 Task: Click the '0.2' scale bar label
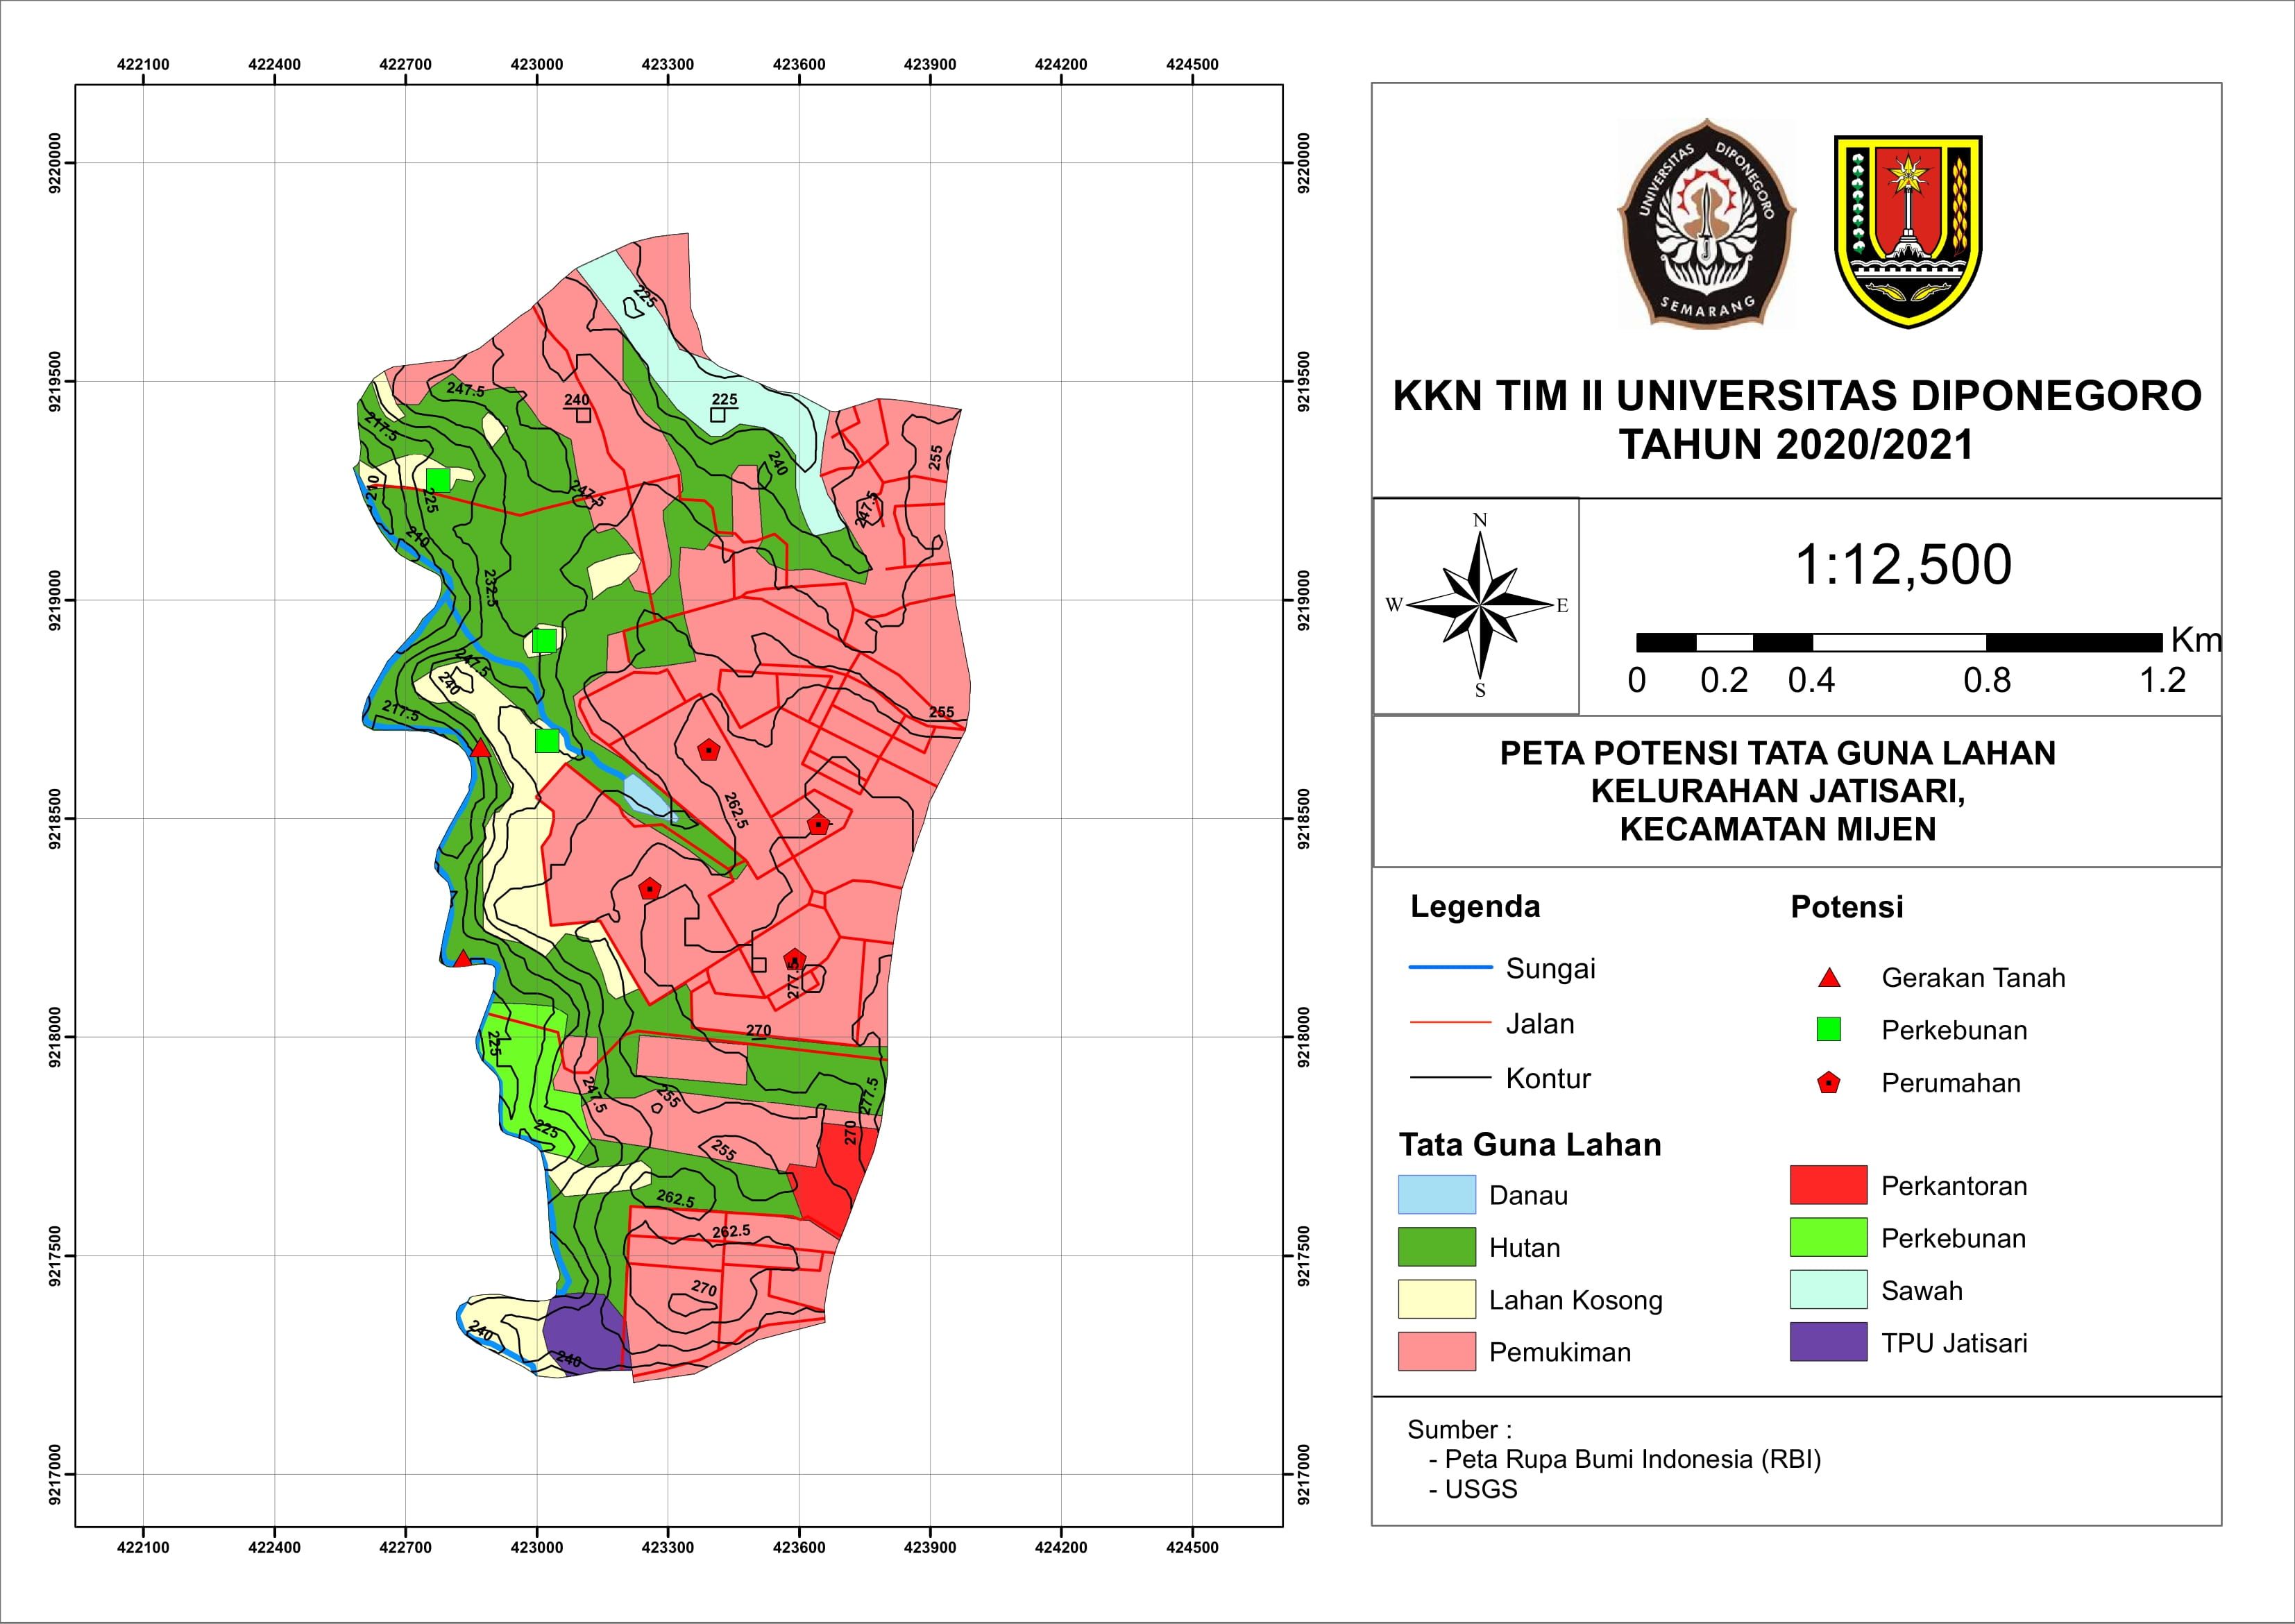[x=1724, y=680]
